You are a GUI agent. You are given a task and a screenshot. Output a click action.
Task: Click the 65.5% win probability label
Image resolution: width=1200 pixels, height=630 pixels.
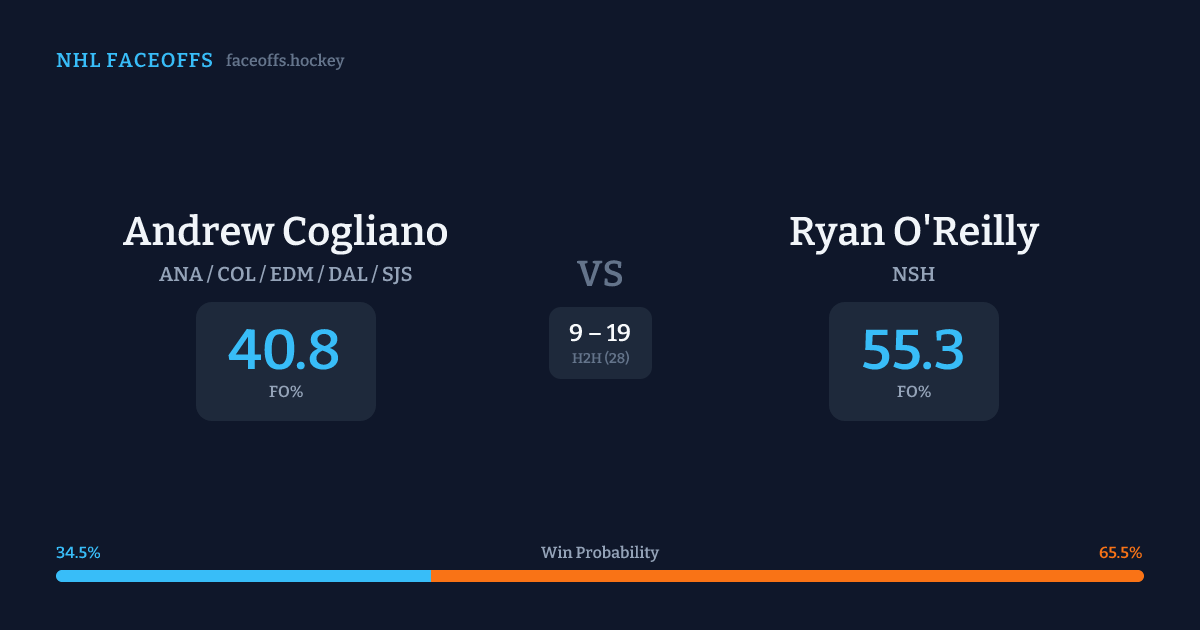click(1120, 553)
